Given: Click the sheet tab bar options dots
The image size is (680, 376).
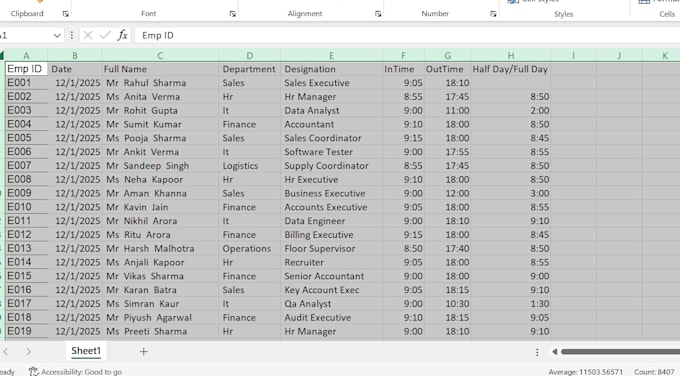Looking at the screenshot, I should (537, 352).
